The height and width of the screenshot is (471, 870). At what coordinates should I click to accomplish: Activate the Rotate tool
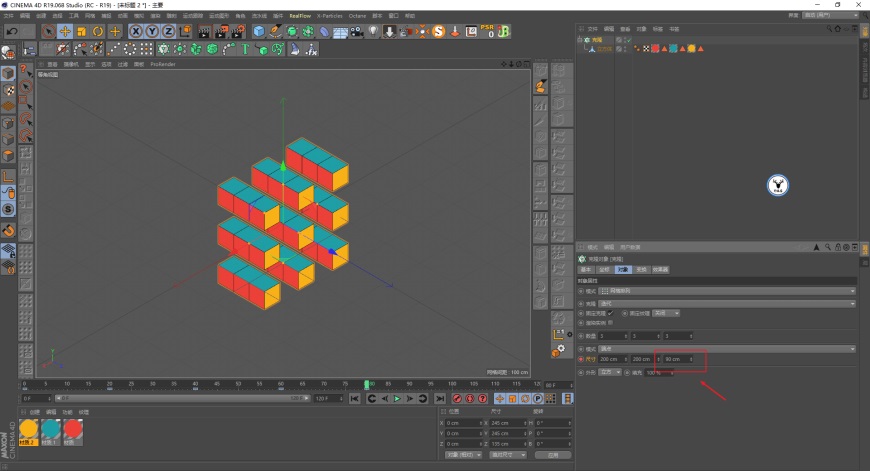(98, 32)
